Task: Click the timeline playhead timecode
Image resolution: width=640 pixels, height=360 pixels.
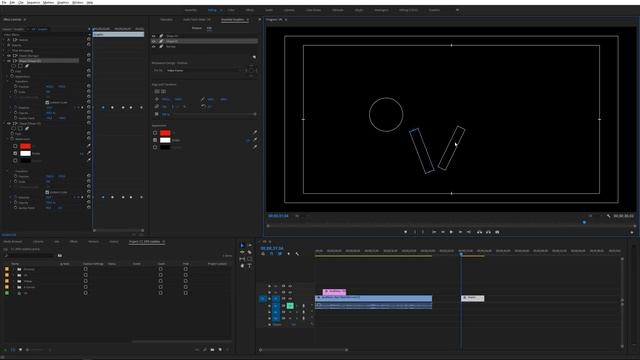Action: tap(271, 248)
